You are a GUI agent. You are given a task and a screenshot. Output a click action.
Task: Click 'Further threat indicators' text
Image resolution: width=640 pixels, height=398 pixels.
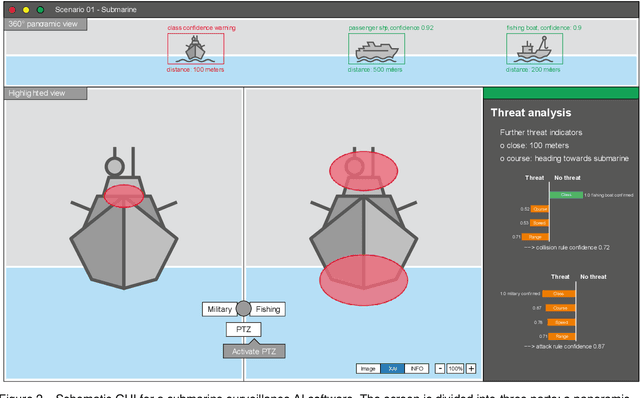[x=541, y=132]
